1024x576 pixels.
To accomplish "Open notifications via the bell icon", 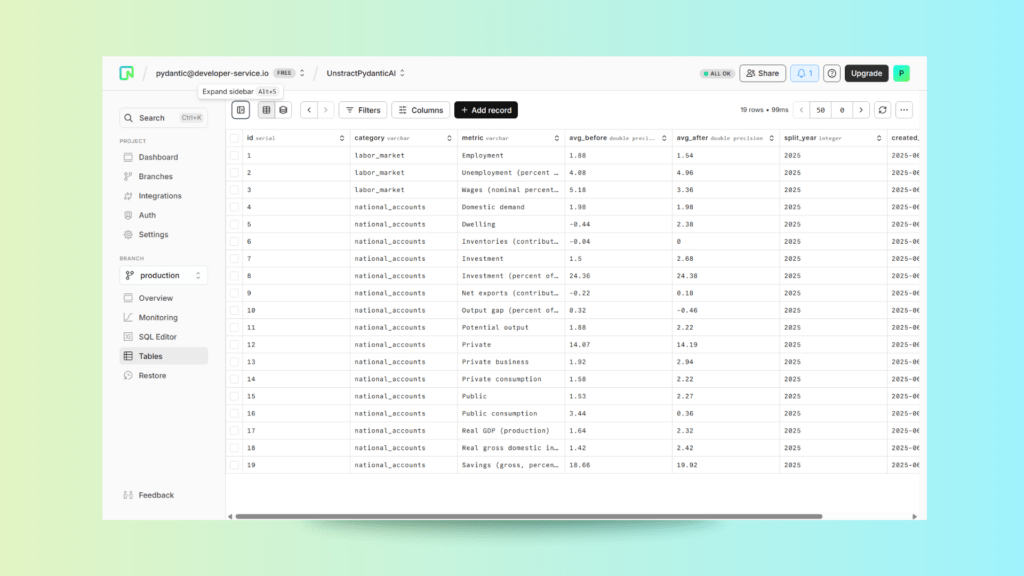I will (x=803, y=73).
